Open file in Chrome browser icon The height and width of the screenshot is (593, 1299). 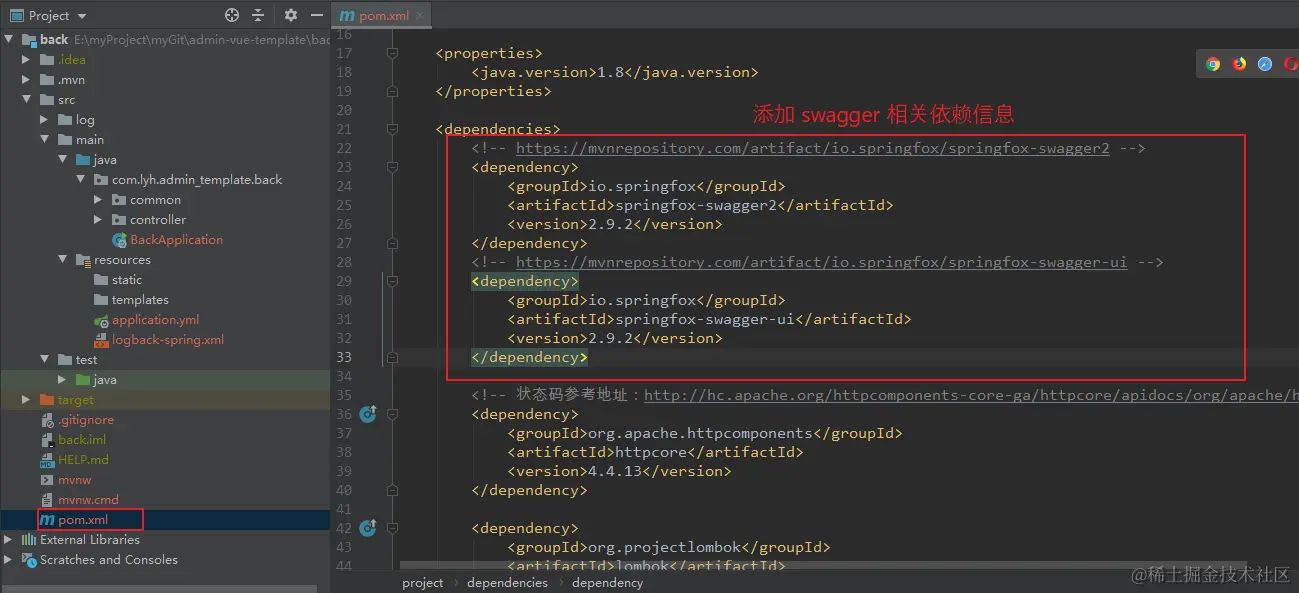[1213, 64]
